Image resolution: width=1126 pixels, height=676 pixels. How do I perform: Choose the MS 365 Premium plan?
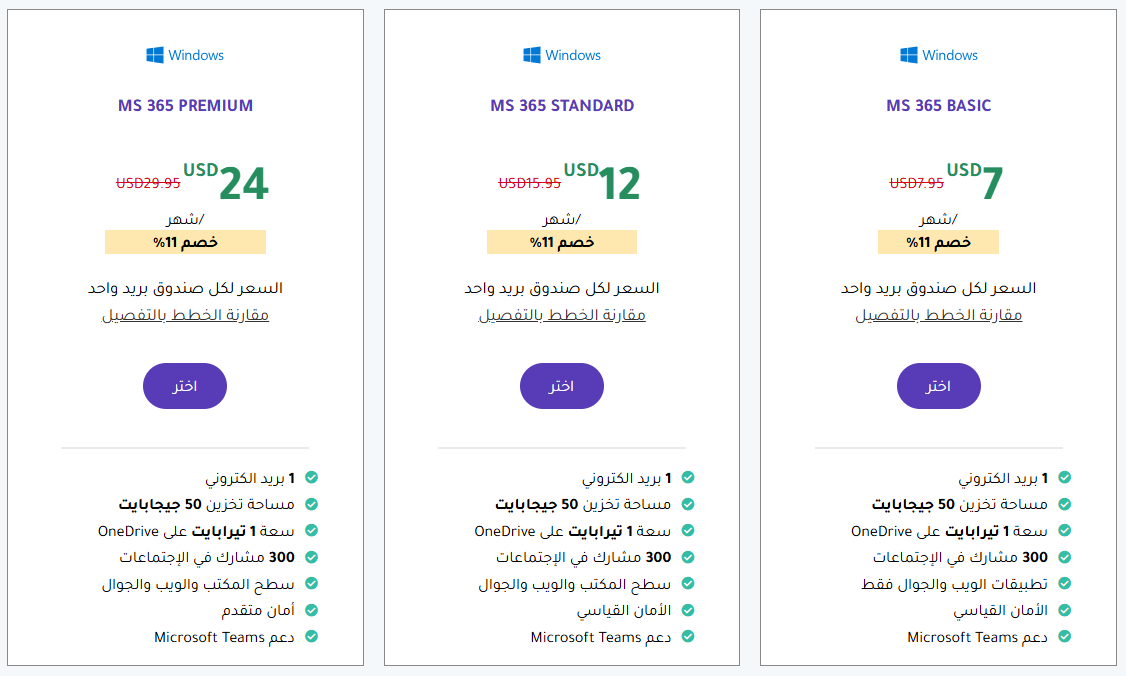(x=185, y=386)
